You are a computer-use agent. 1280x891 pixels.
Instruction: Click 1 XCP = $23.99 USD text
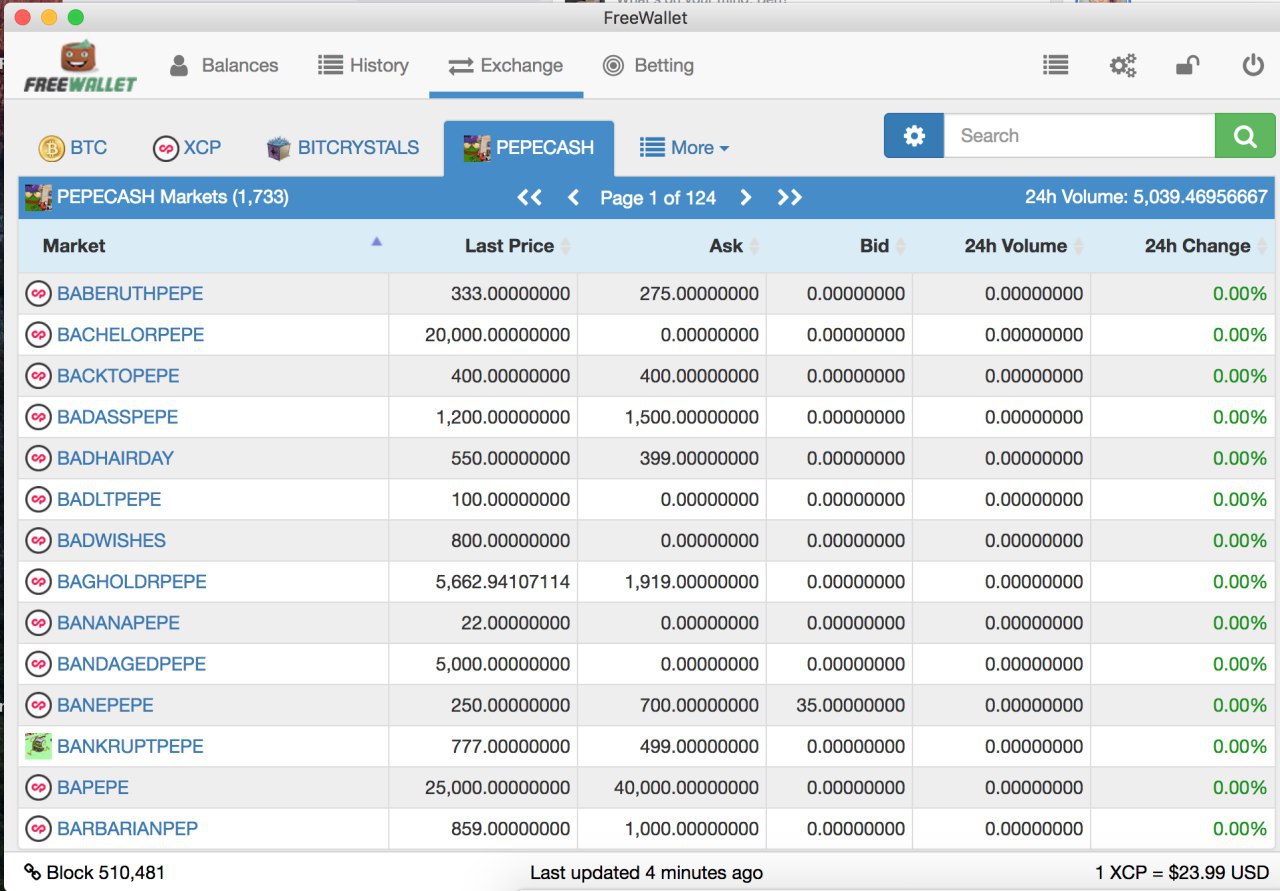1181,872
